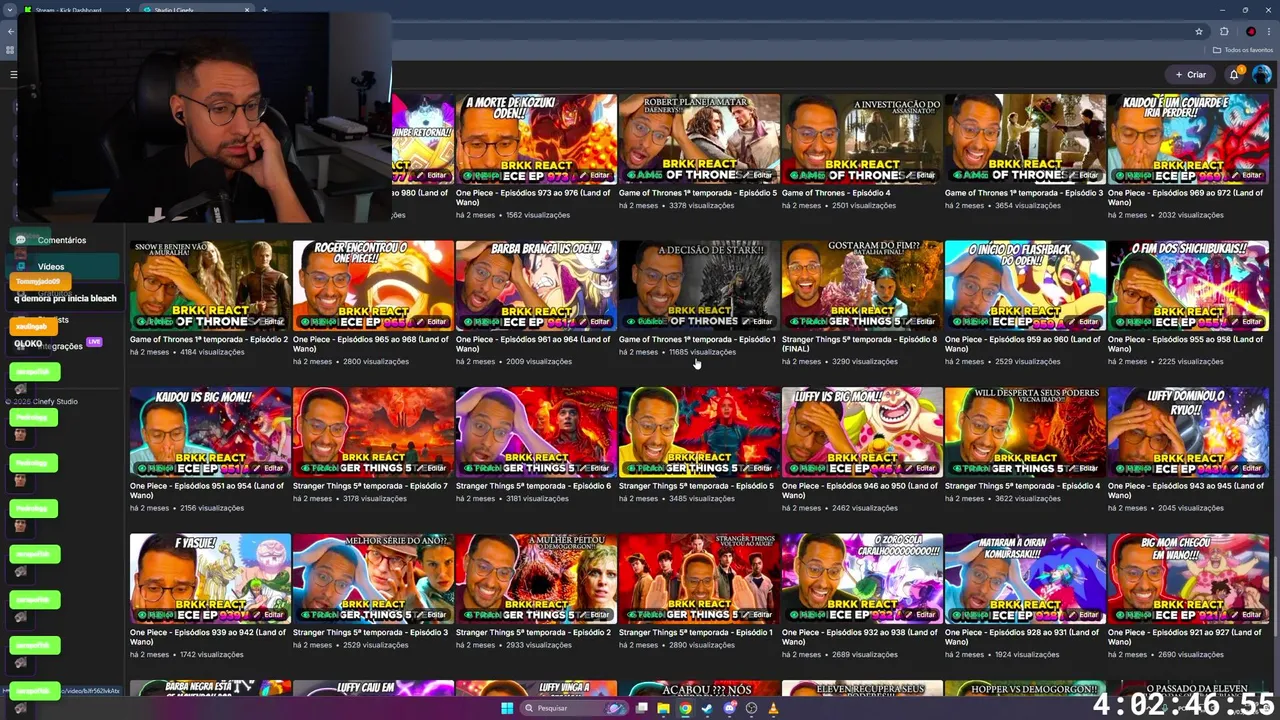Open File Explorer from the taskbar
The height and width of the screenshot is (720, 1280).
(x=663, y=708)
